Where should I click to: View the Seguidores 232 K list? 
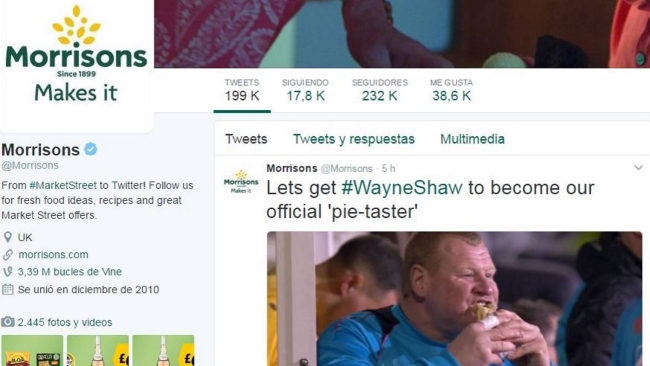point(380,90)
